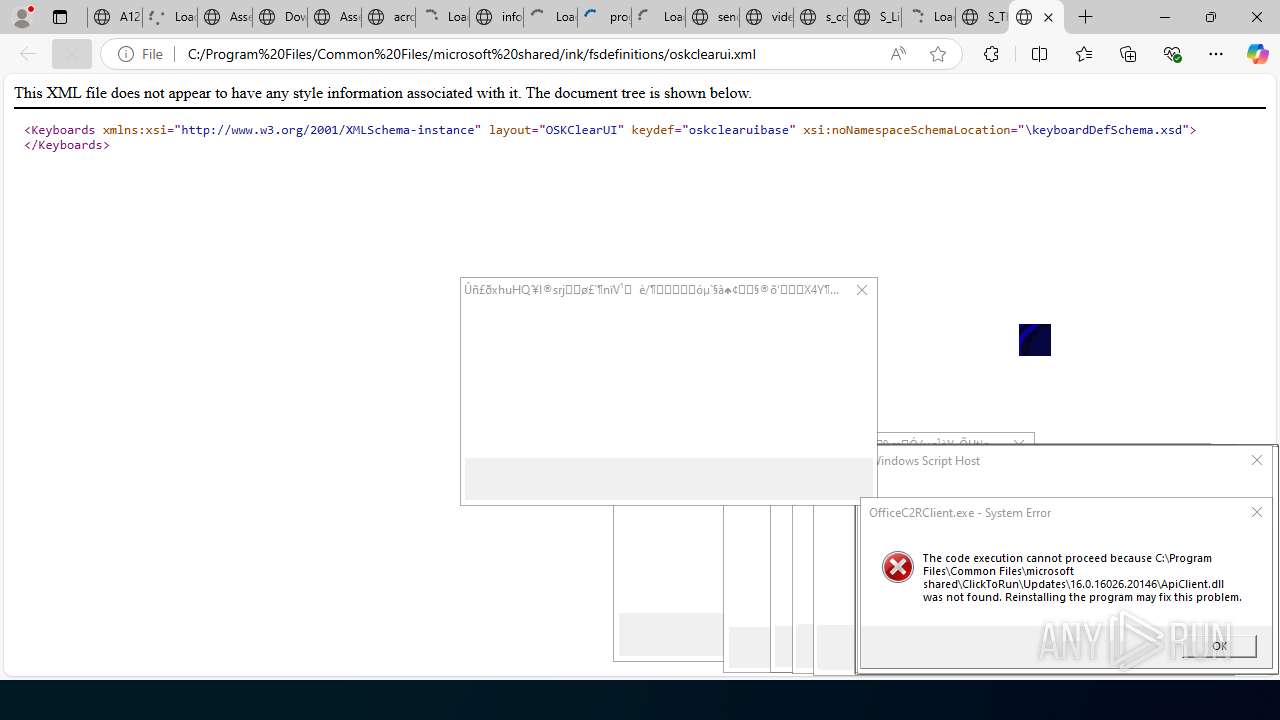
Task: Switch to the S_TI tab
Action: point(982,17)
